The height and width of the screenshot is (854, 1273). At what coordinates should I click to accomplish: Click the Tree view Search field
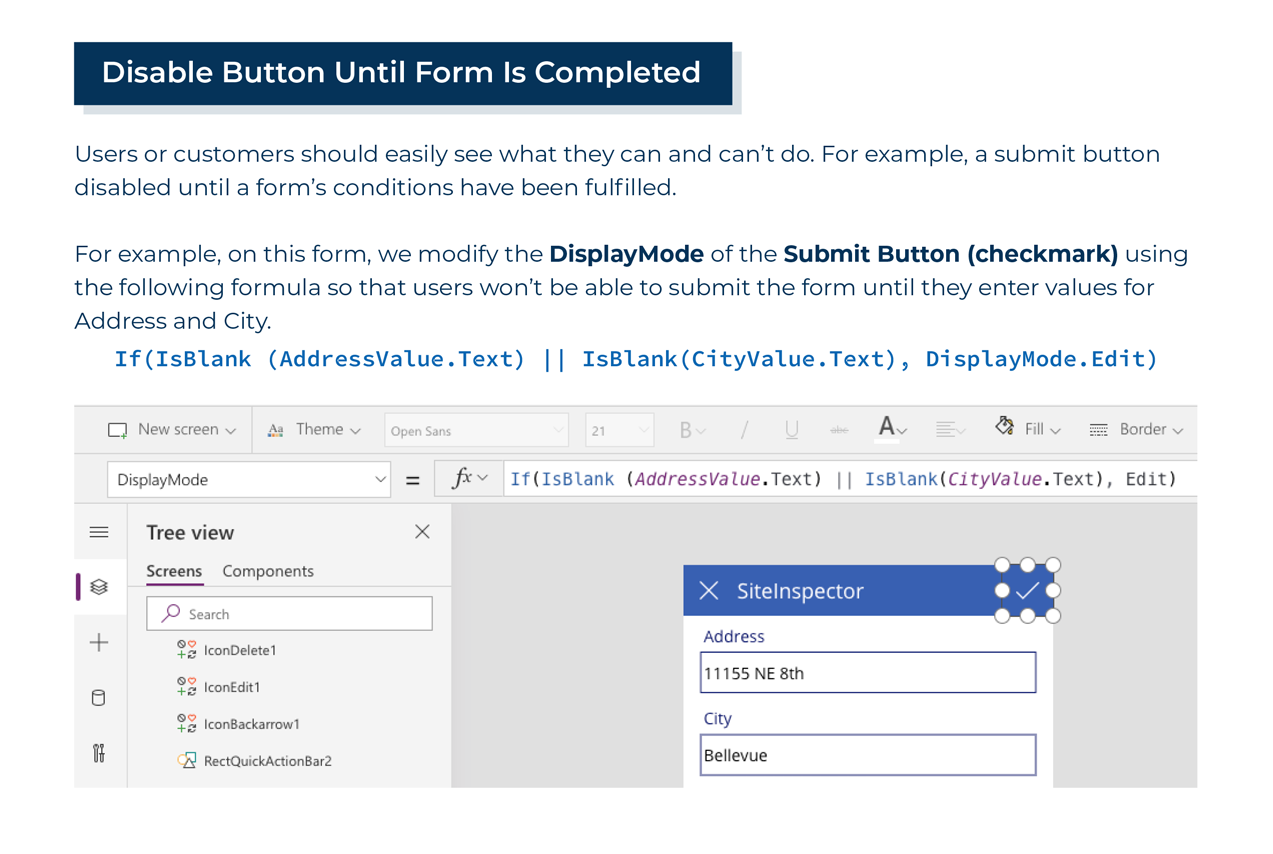(290, 614)
